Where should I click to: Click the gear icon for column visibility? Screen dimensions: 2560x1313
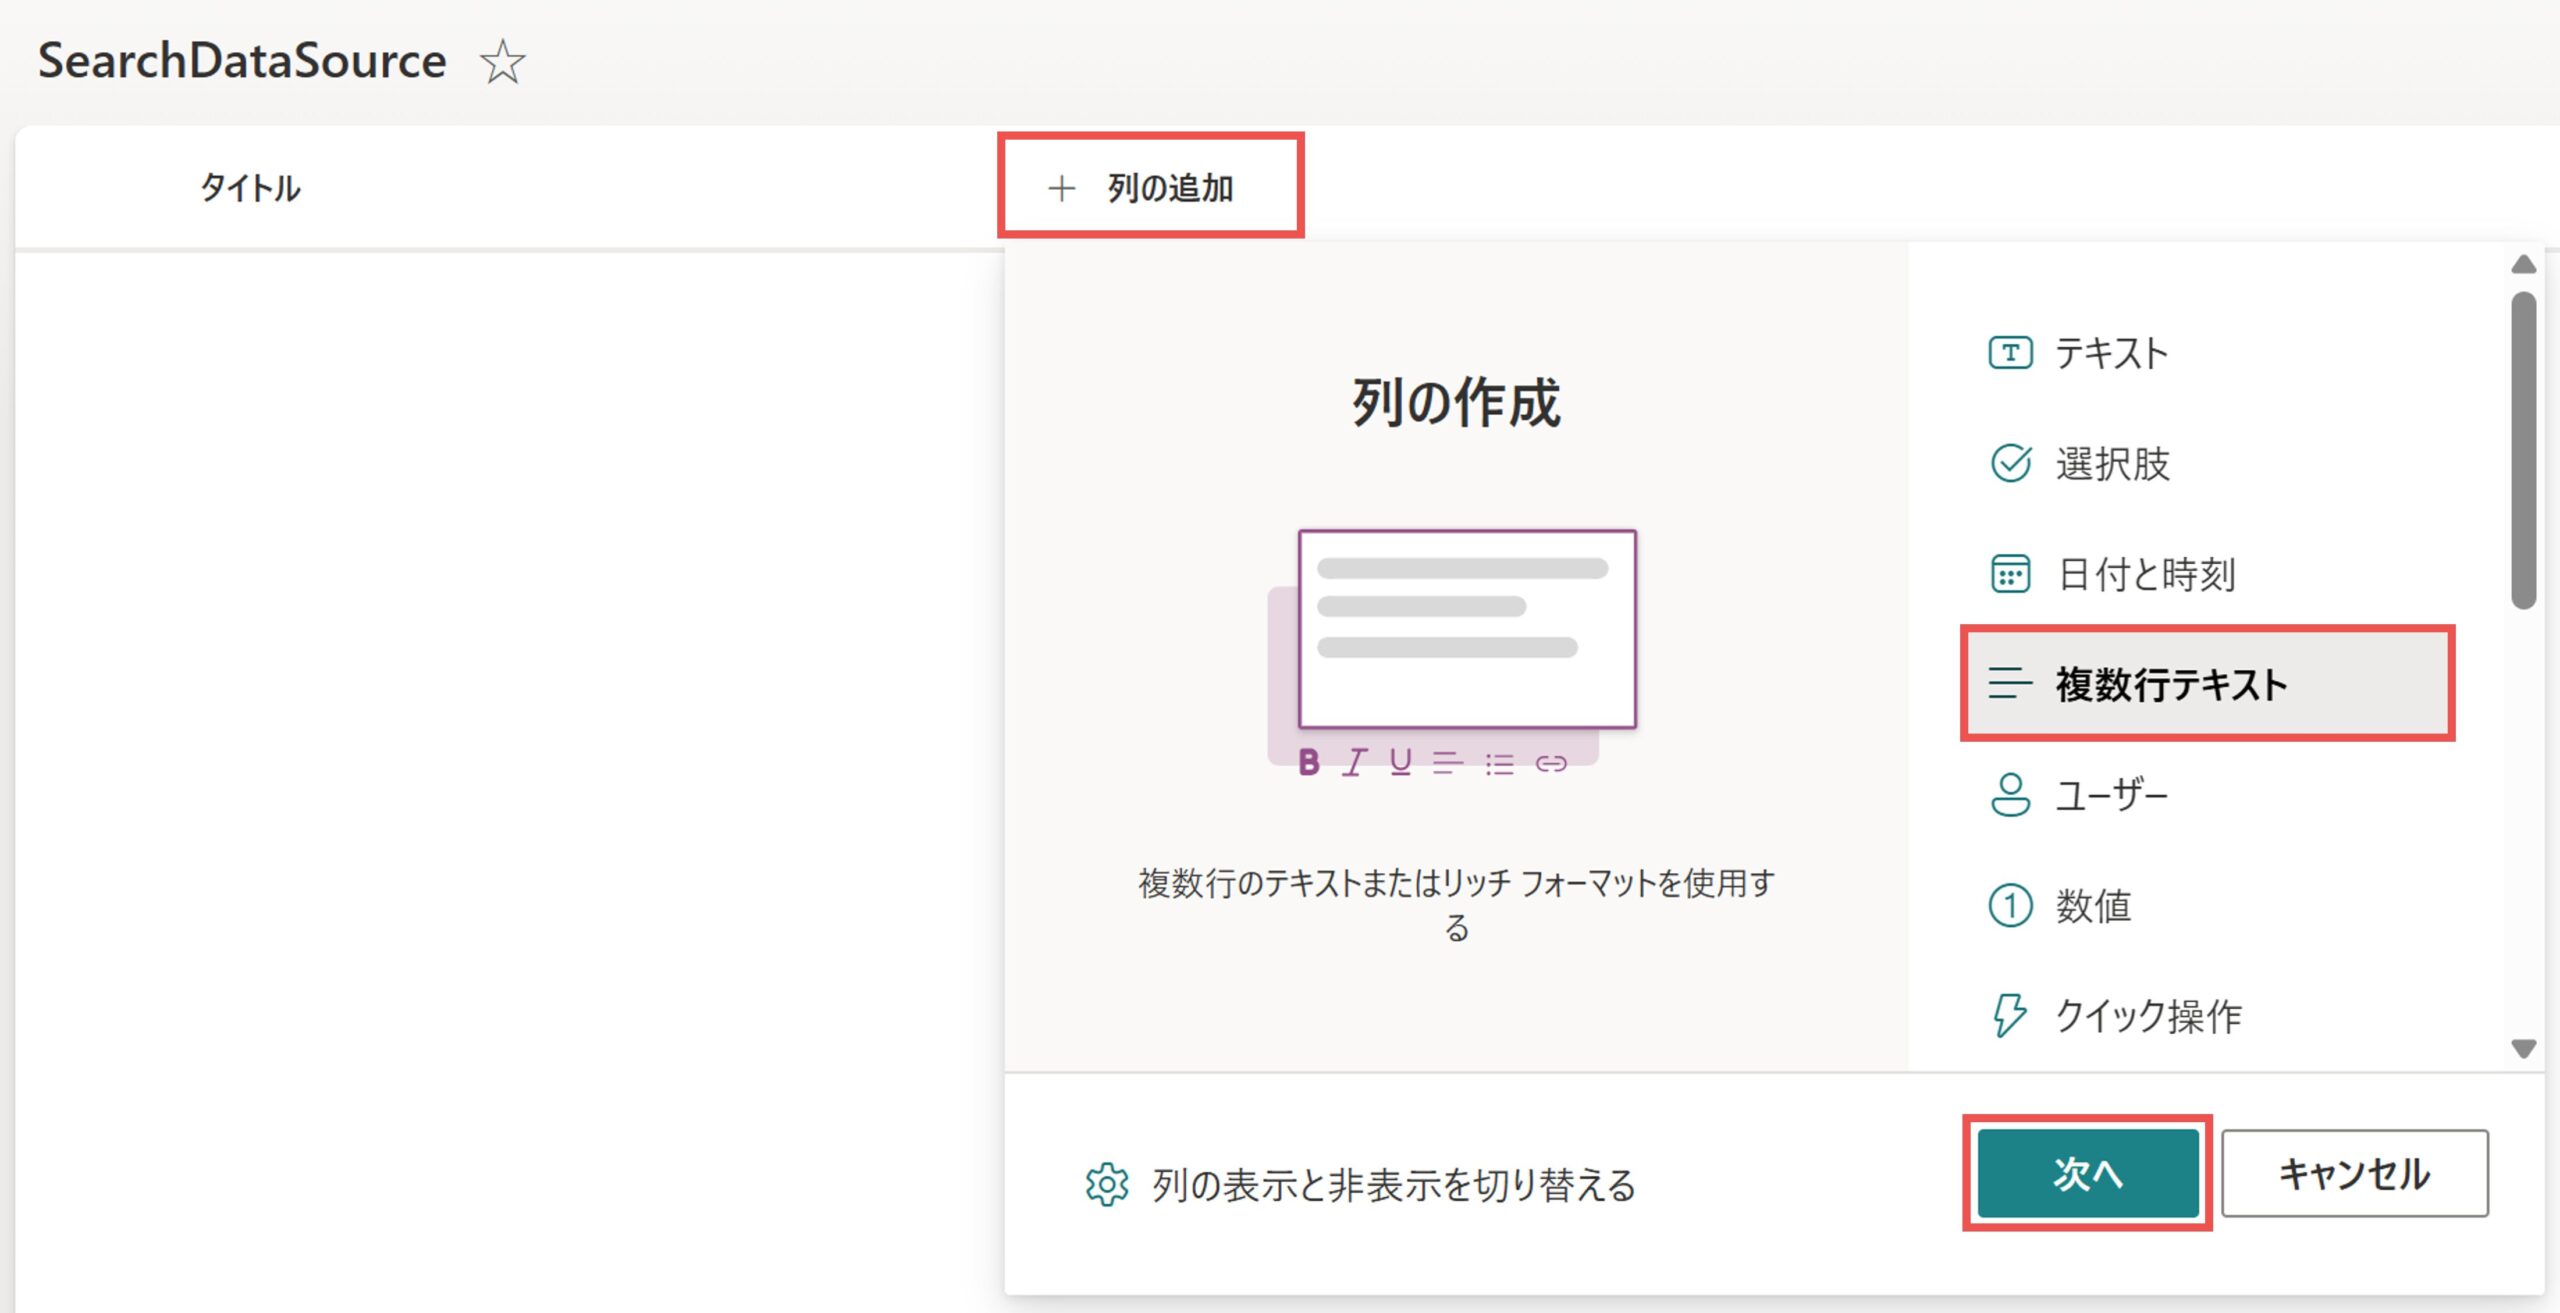coord(1107,1185)
